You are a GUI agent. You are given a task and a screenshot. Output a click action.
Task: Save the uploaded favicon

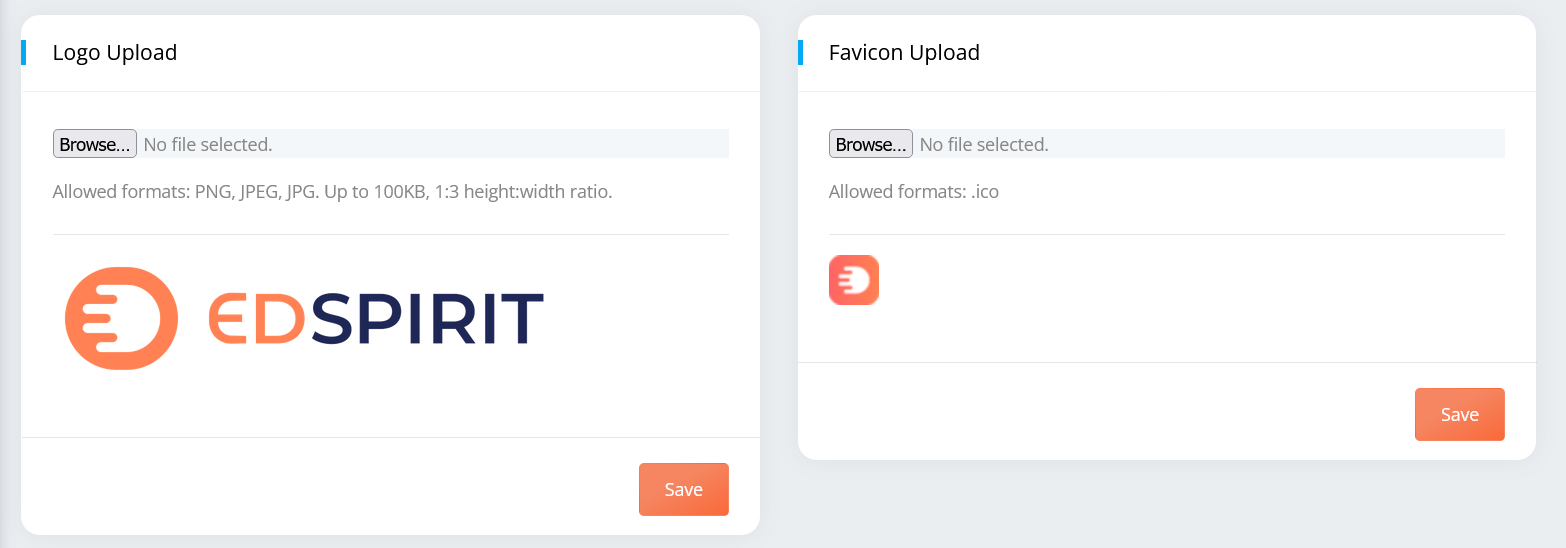click(x=1460, y=414)
